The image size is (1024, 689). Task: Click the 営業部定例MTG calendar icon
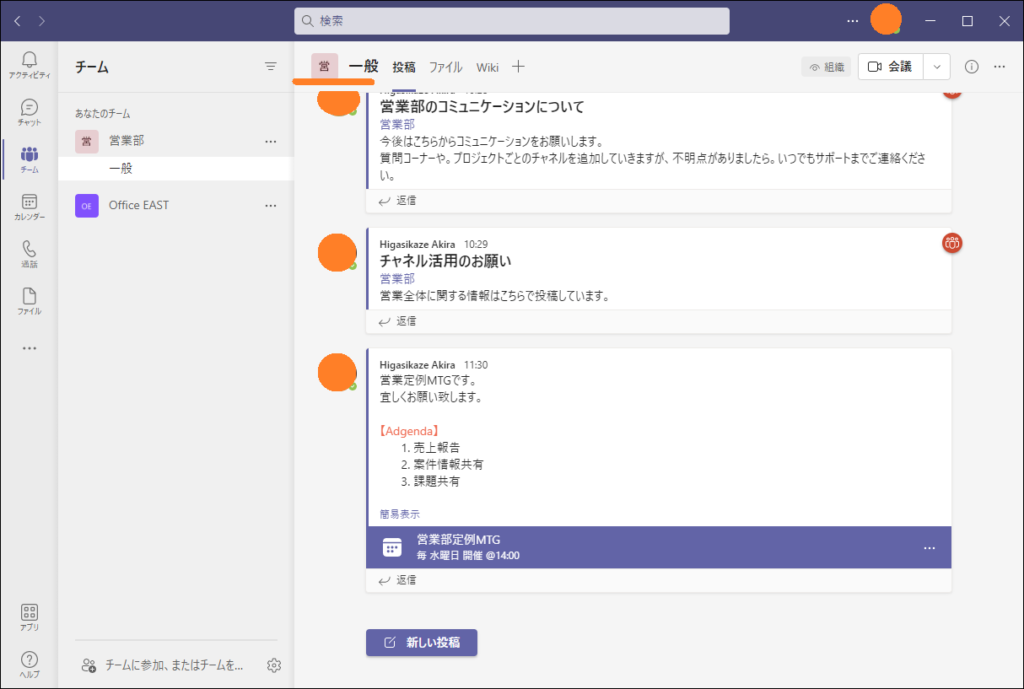click(392, 548)
